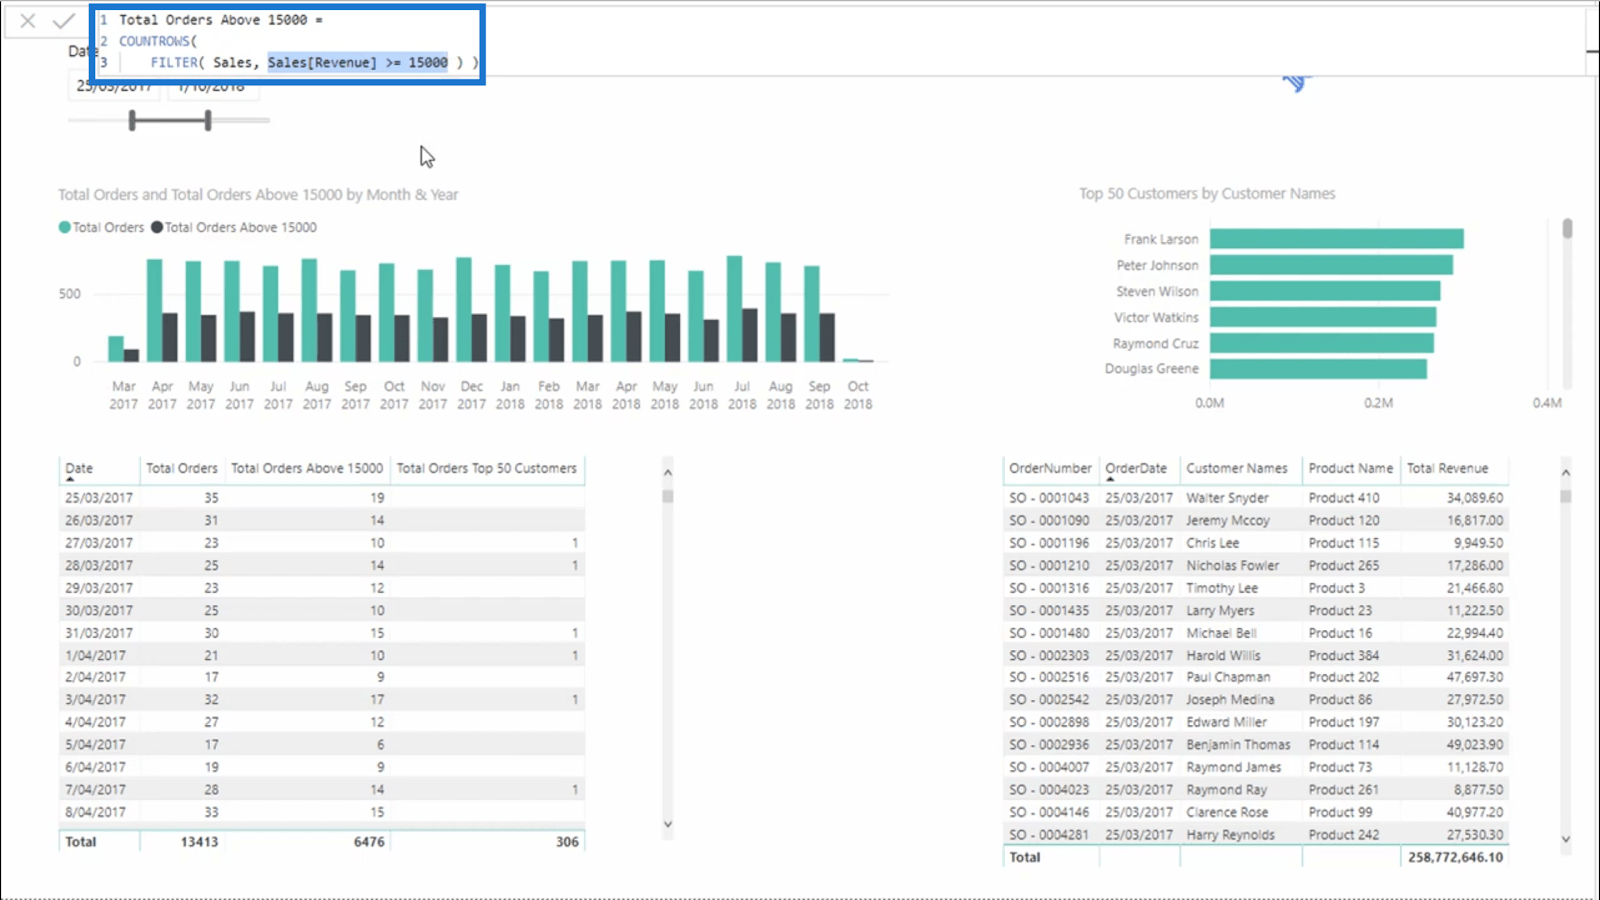Image resolution: width=1600 pixels, height=900 pixels.
Task: Select Steven Wilson bar in chart
Action: [1325, 291]
